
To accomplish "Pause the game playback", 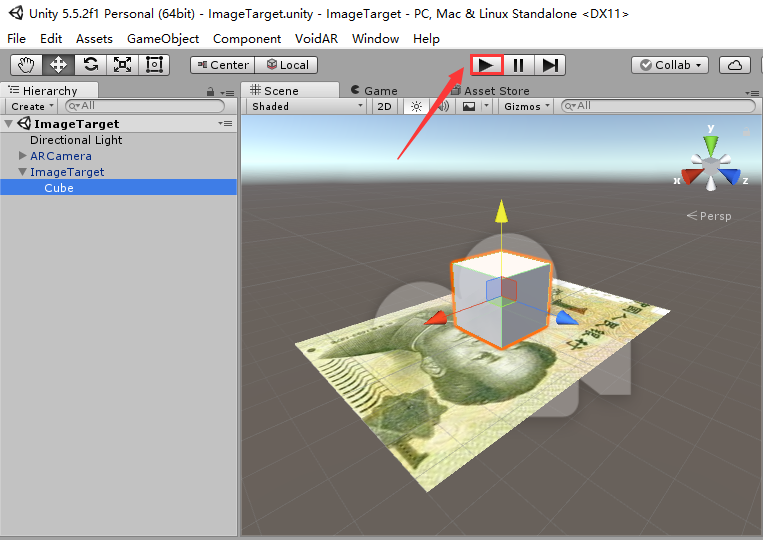I will [x=518, y=65].
